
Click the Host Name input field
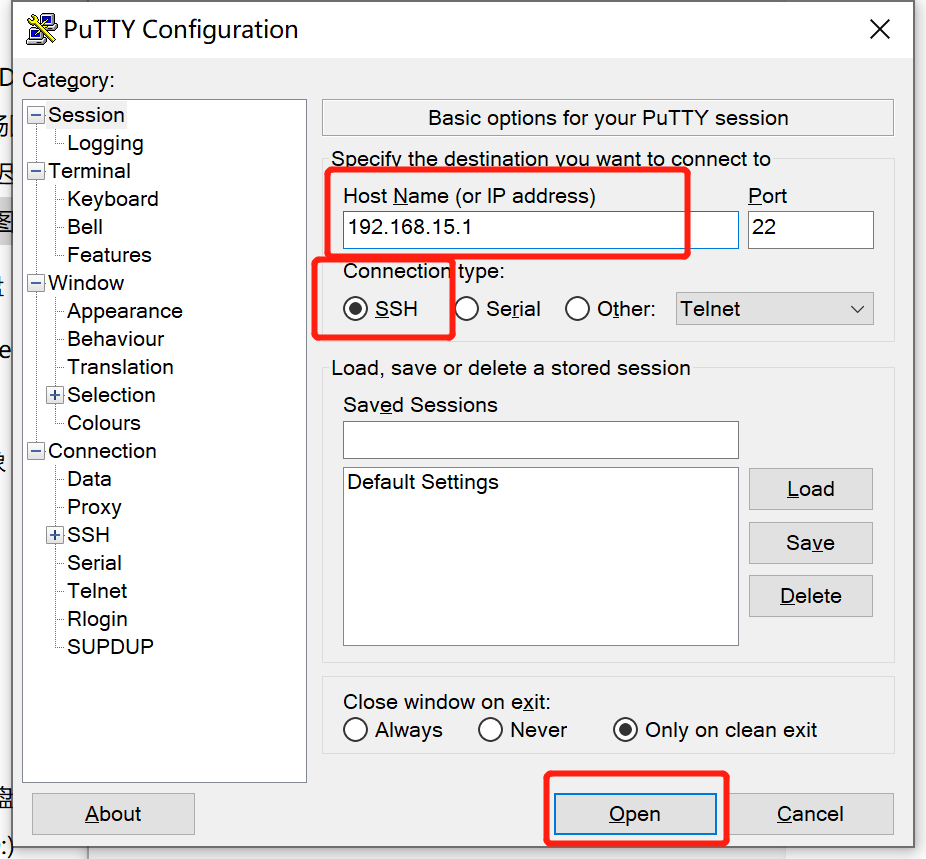(540, 229)
